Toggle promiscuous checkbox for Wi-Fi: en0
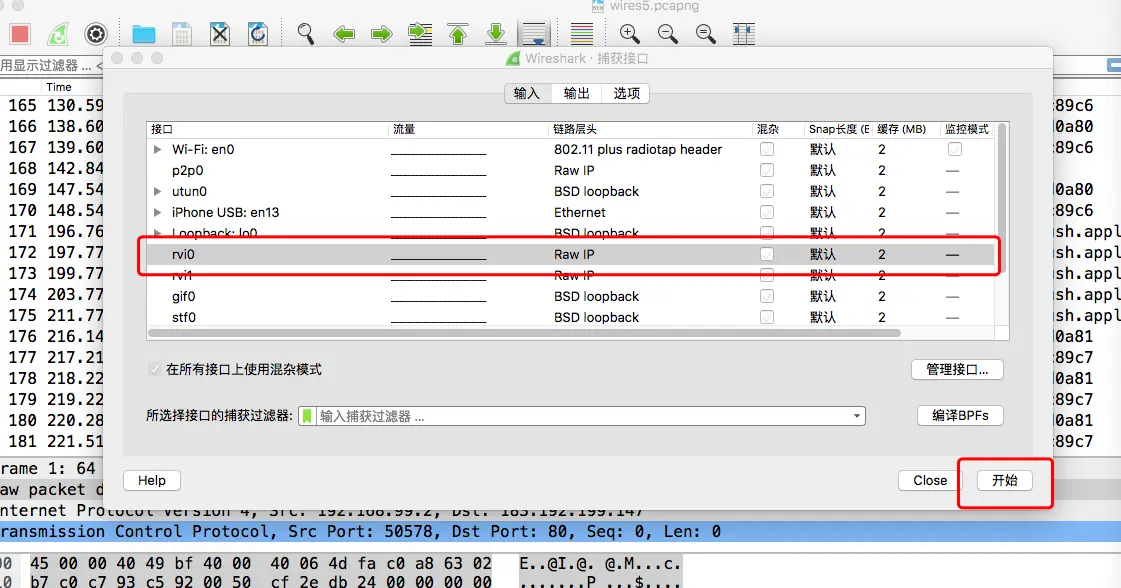 pos(766,149)
